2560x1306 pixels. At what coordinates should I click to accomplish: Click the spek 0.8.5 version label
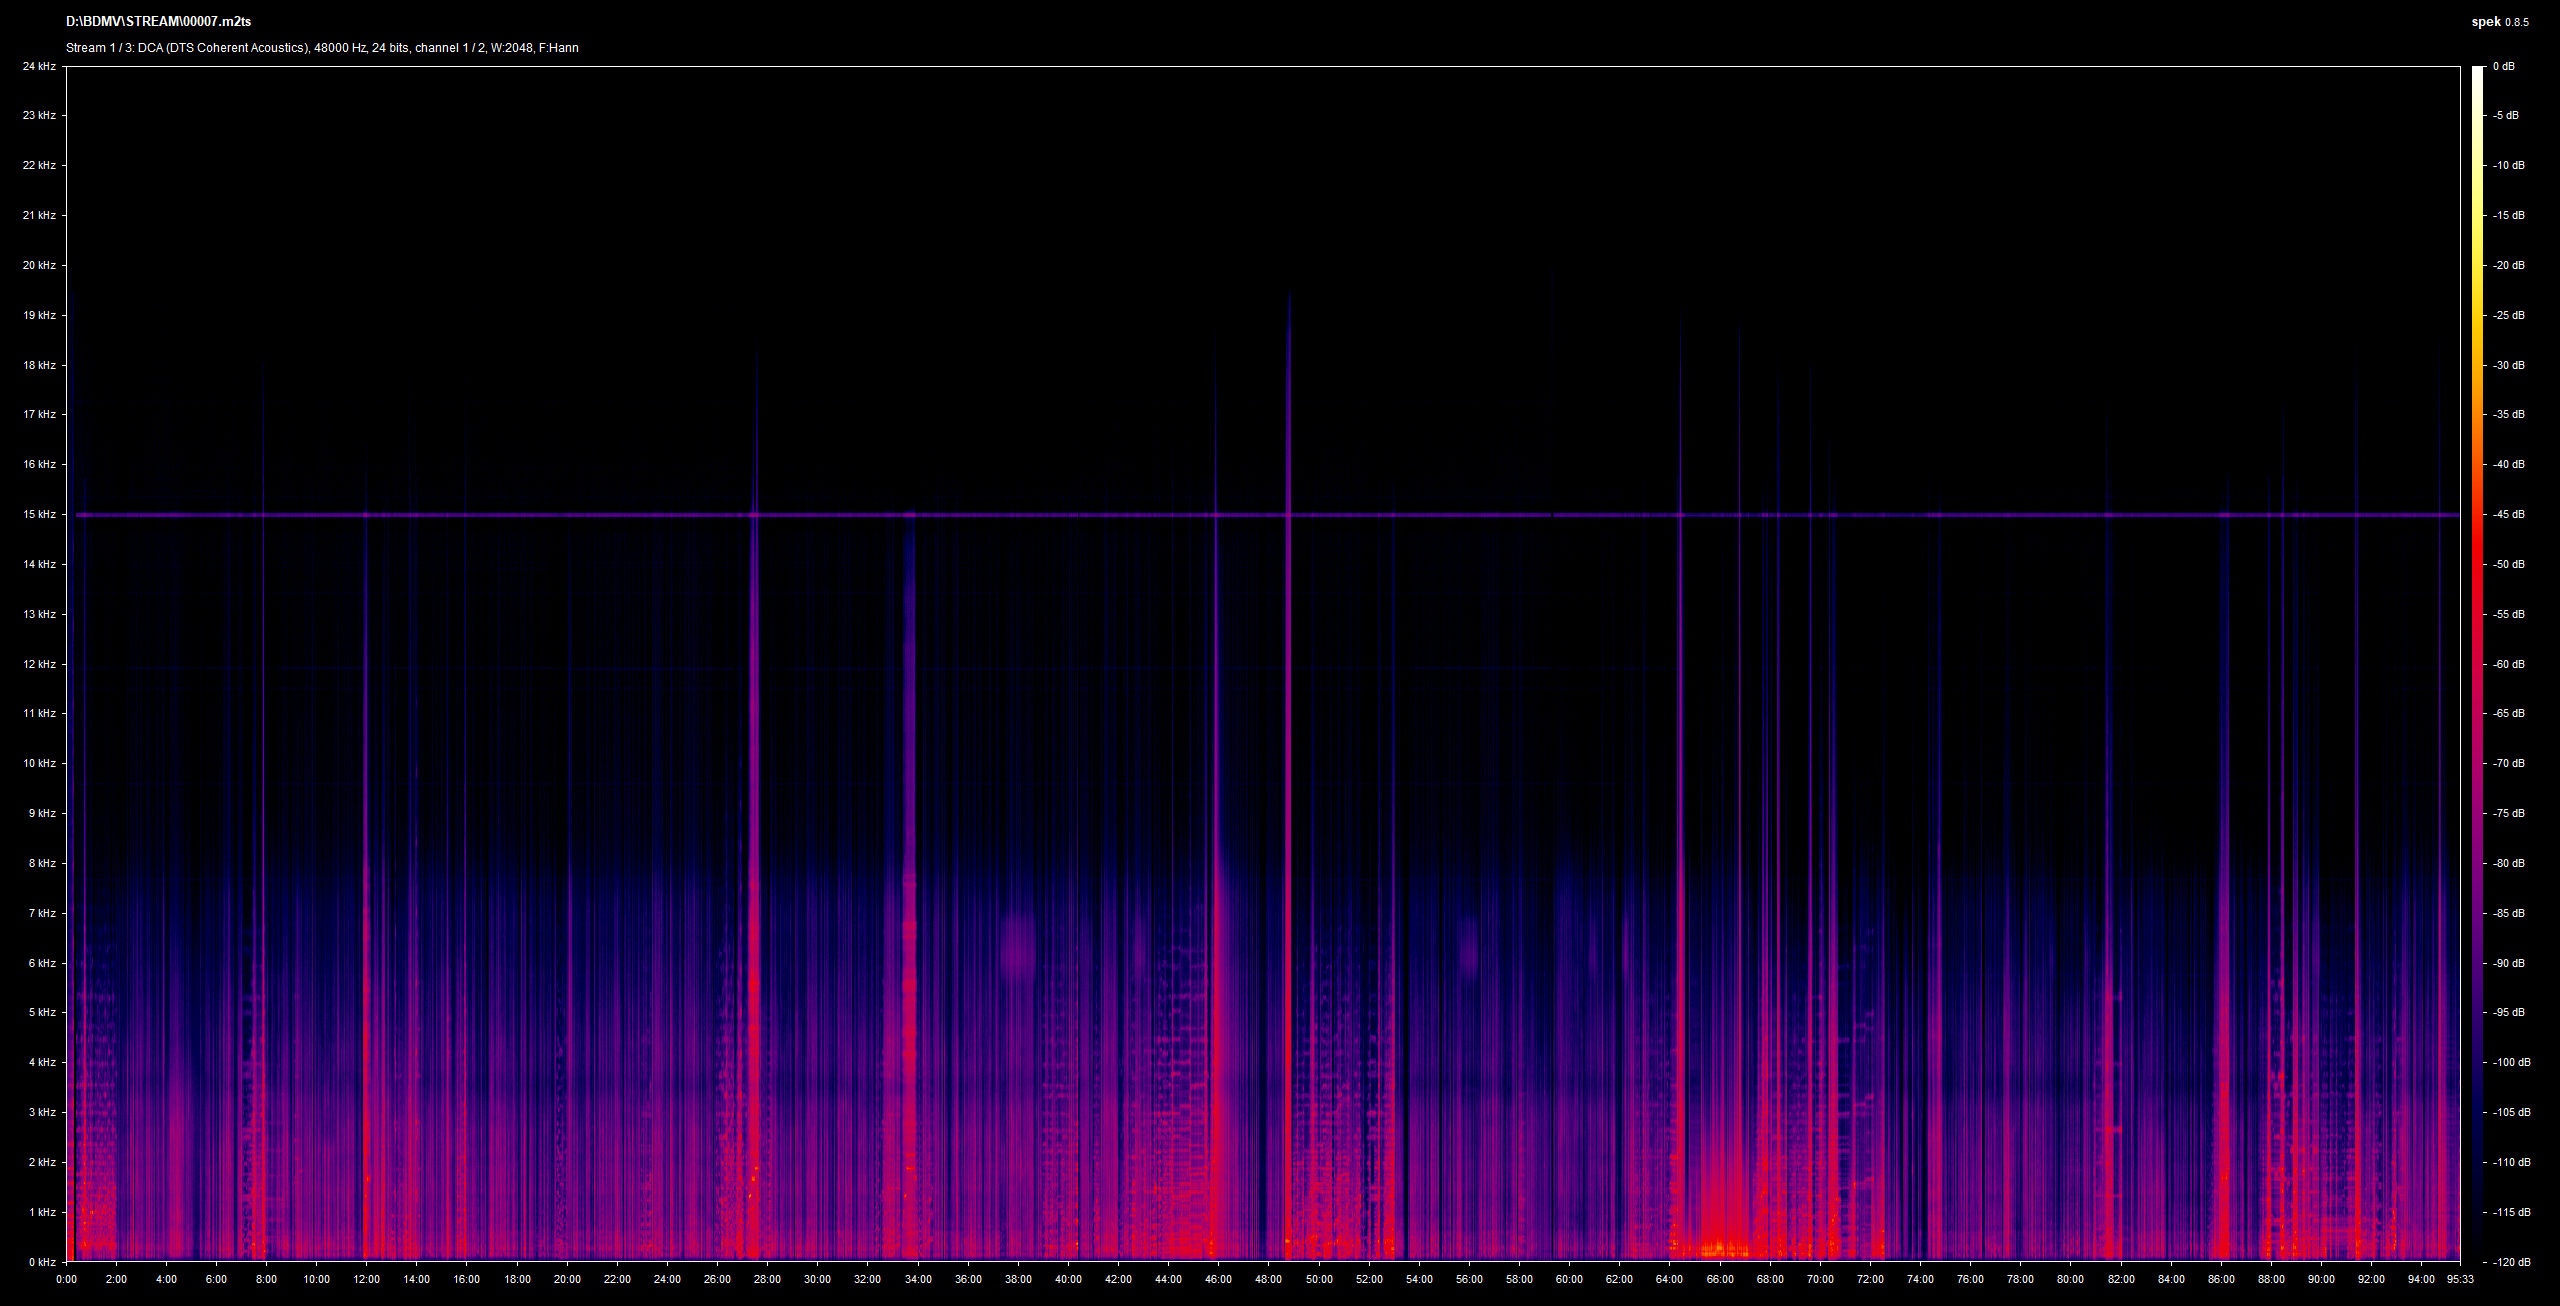2500,22
